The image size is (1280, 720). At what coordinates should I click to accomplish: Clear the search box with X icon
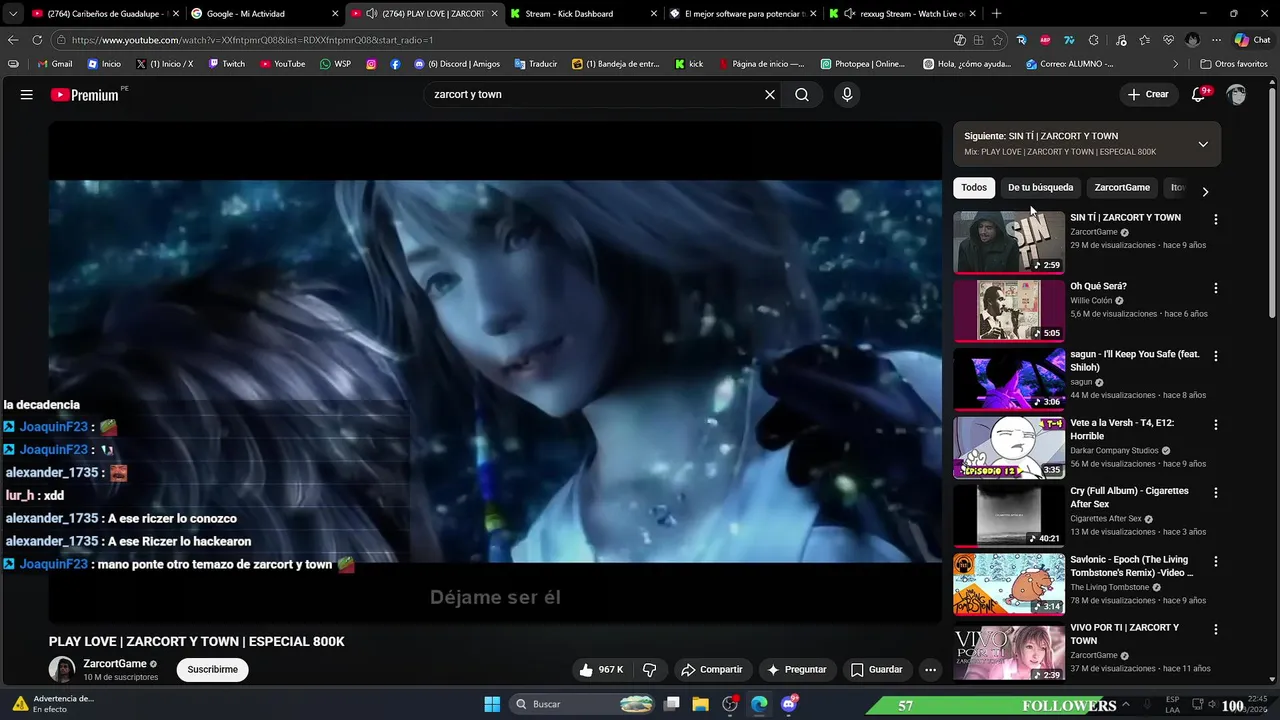[770, 95]
